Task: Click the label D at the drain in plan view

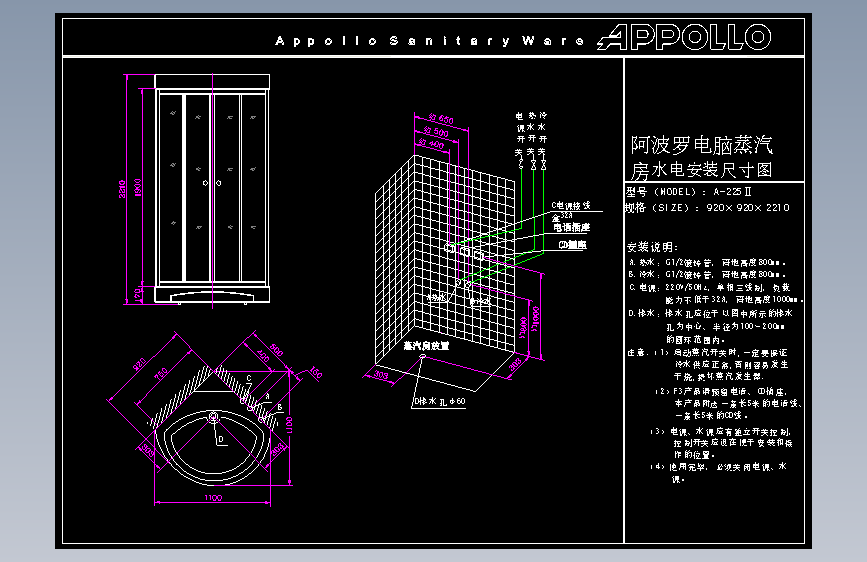Action: coord(221,439)
